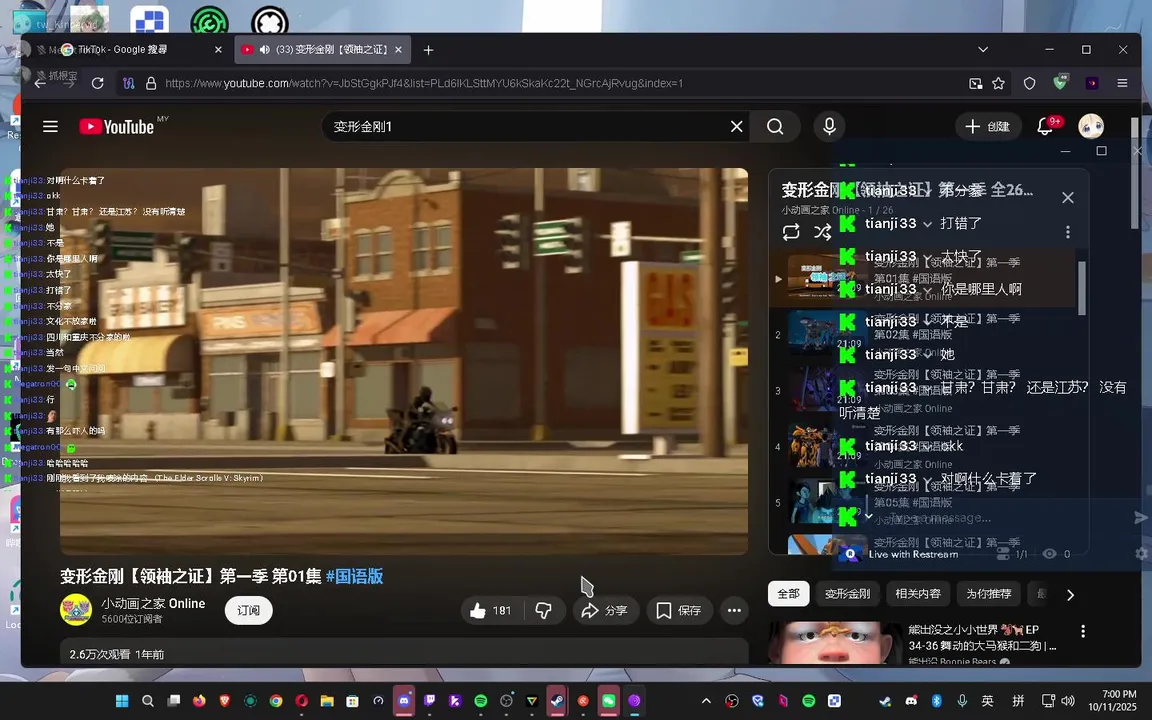
Task: Show more category chips arrow
Action: click(x=1070, y=595)
